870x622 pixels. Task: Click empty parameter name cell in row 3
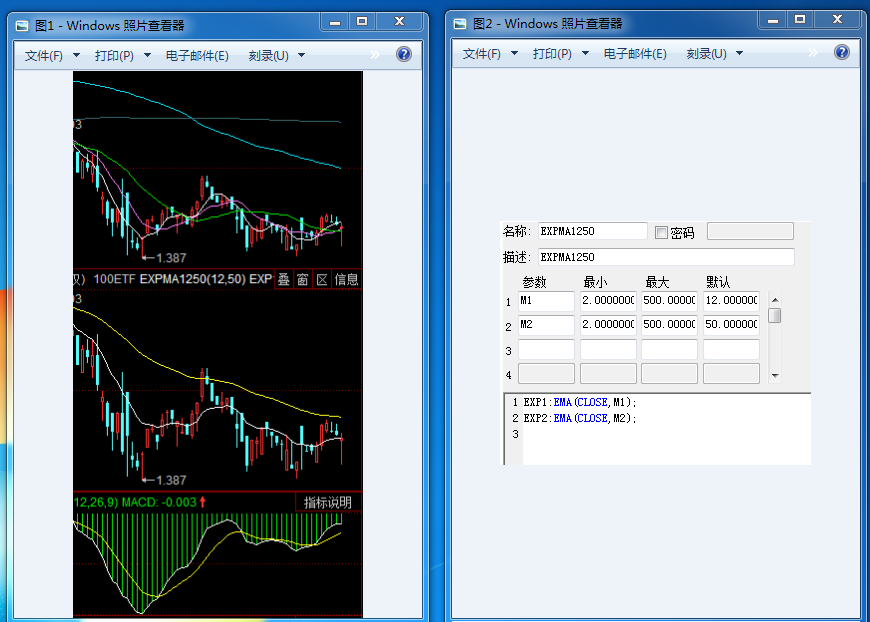click(546, 350)
